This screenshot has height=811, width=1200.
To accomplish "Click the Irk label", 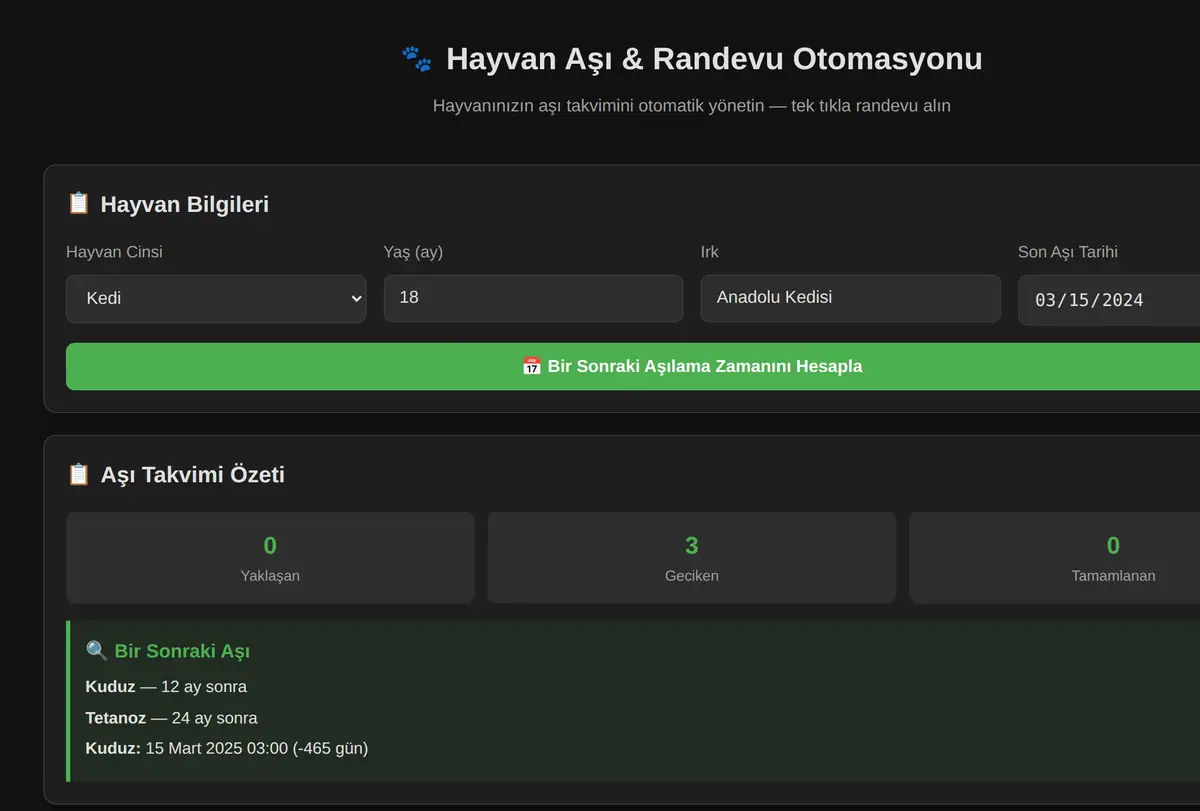I will [710, 252].
